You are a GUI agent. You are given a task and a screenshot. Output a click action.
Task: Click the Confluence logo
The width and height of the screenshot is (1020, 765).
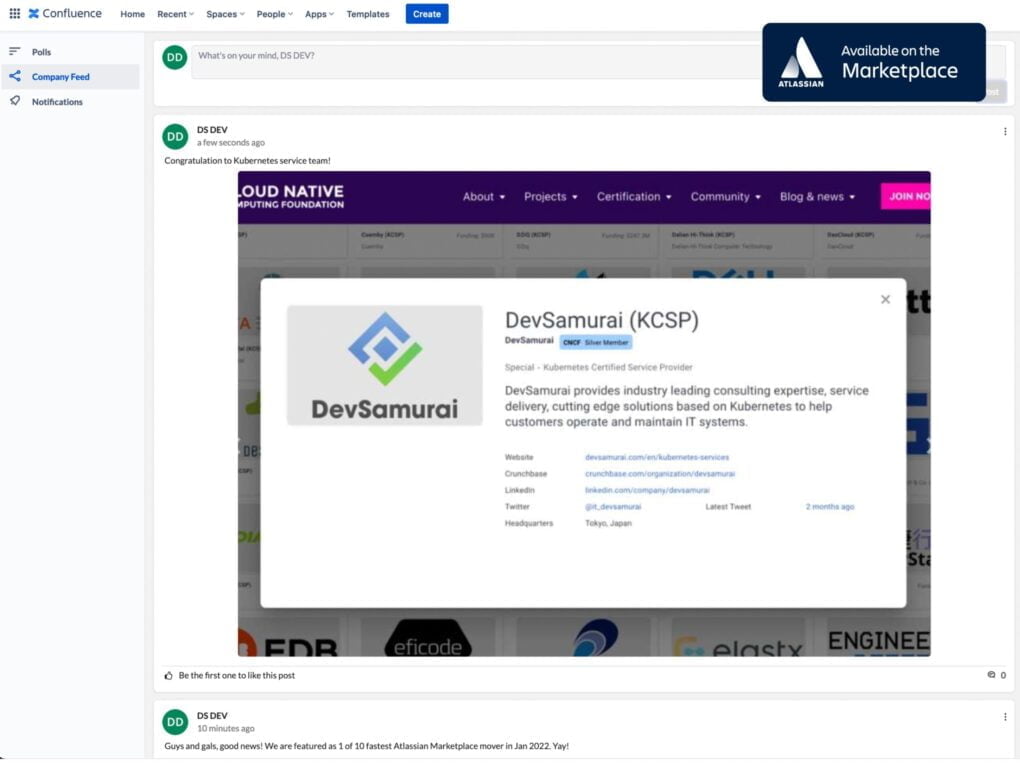click(65, 13)
